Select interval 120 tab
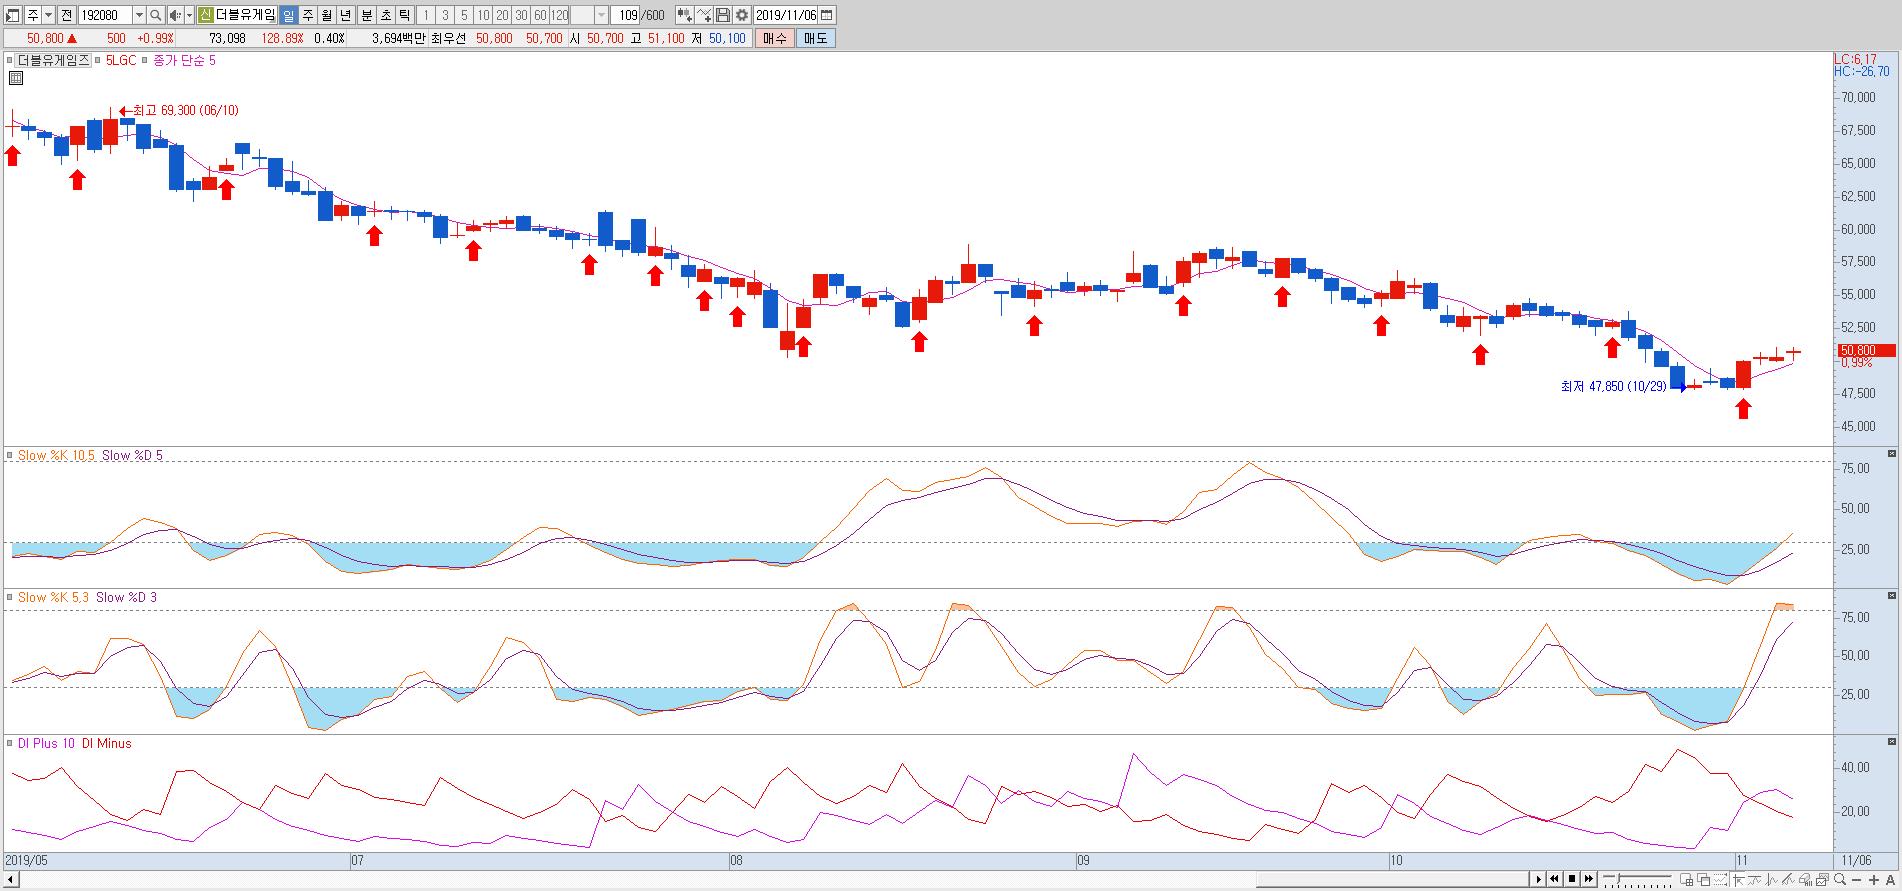The width and height of the screenshot is (1902, 891). point(559,15)
